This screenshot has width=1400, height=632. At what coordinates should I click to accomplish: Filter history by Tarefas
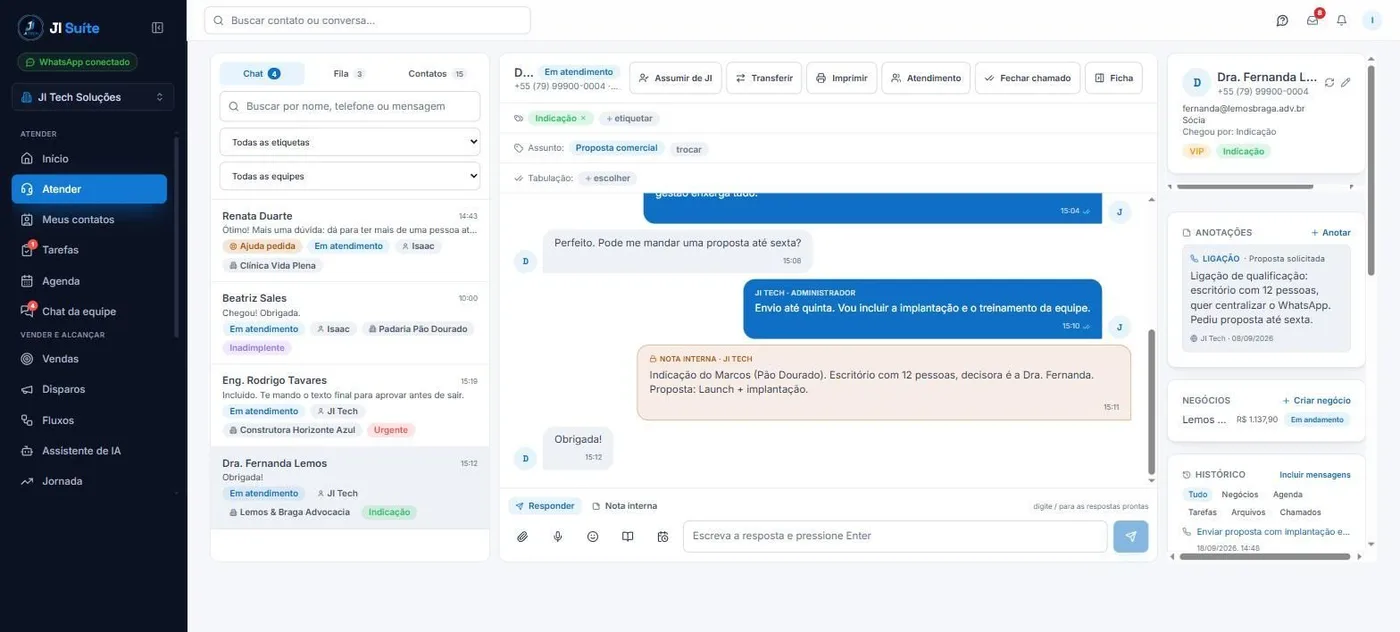coord(1203,512)
